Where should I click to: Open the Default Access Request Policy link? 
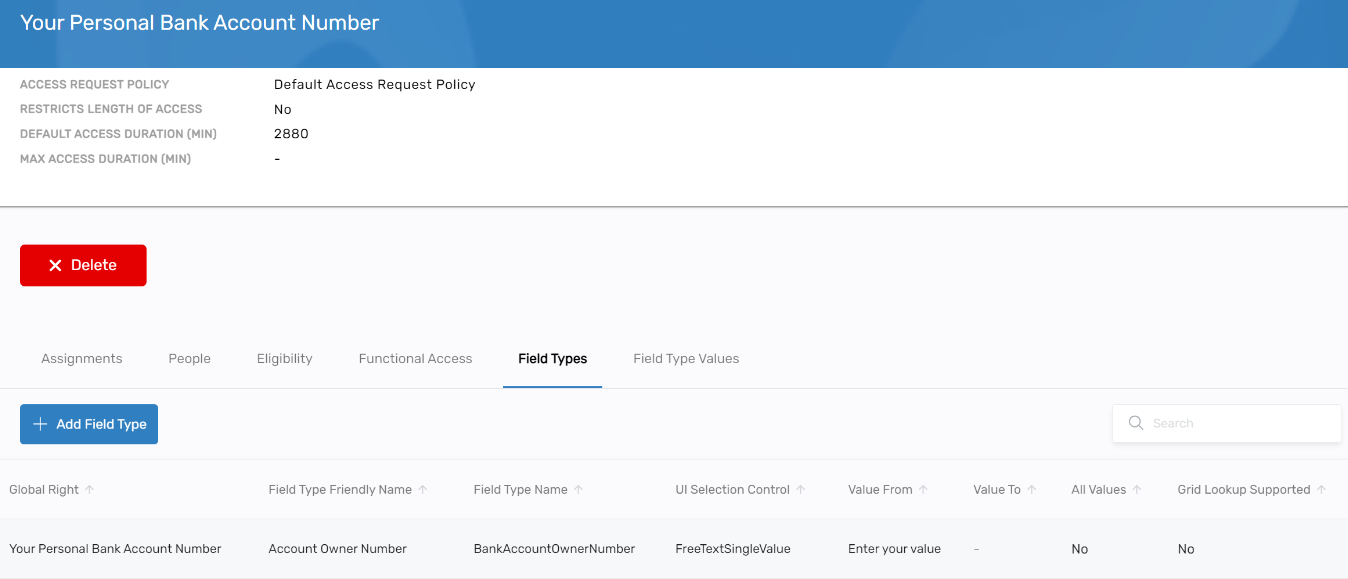coord(374,84)
